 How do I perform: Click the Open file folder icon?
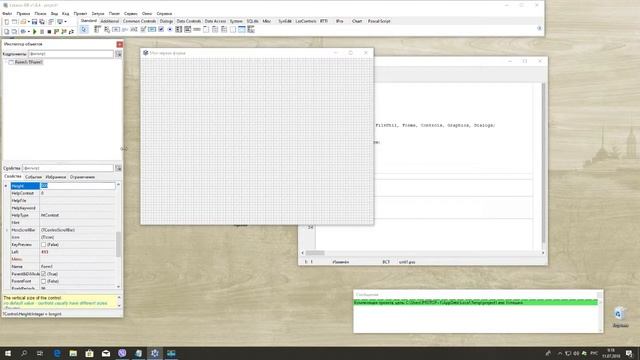pos(23,22)
